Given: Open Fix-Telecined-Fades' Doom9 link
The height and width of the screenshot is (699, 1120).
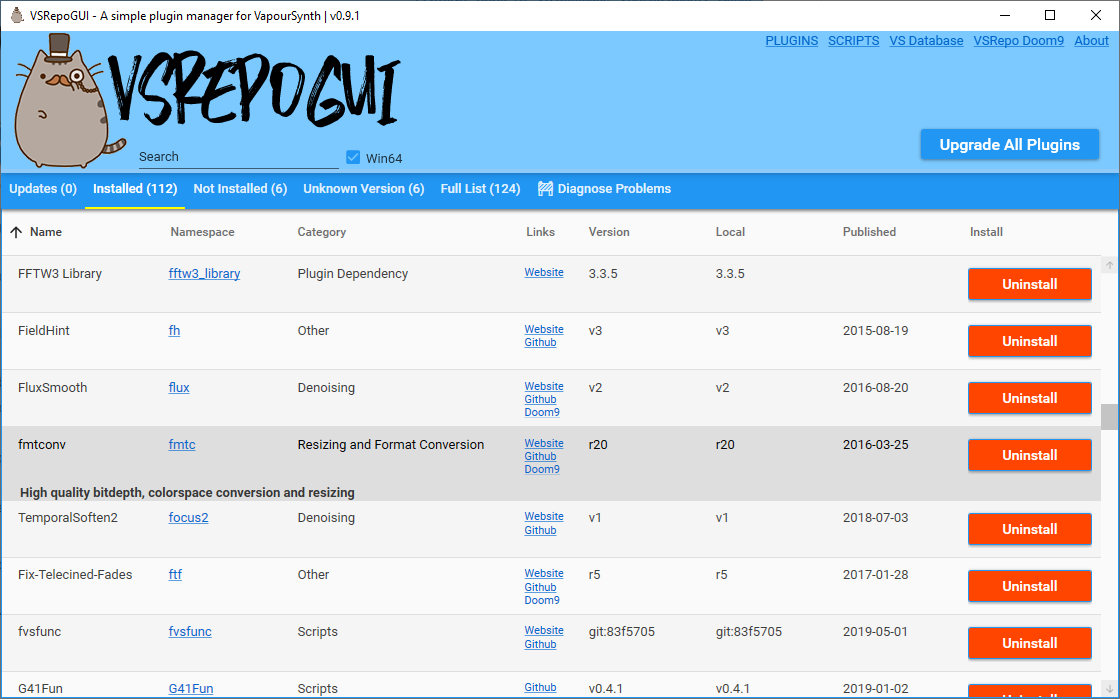Looking at the screenshot, I should tap(541, 600).
